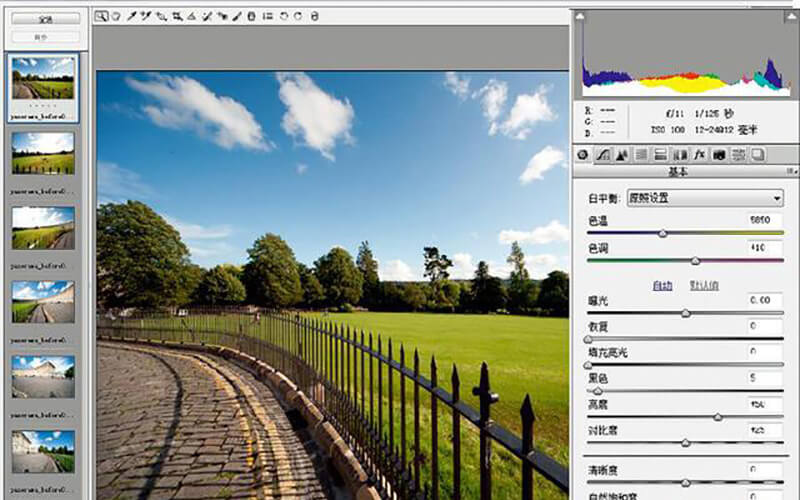Rotate image 90° counterclockwise

[284, 16]
